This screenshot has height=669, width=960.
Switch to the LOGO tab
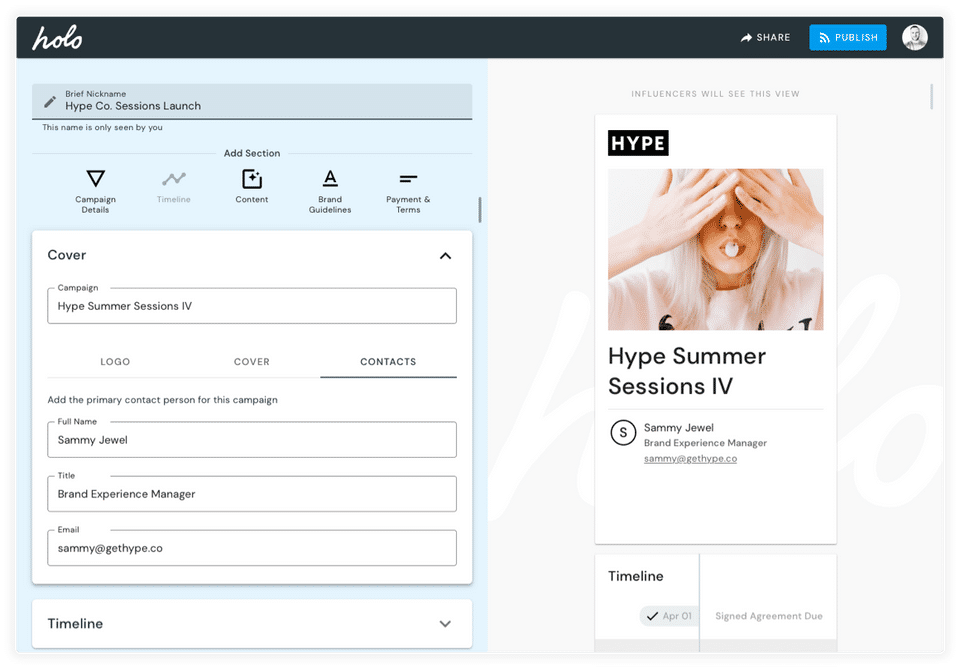pyautogui.click(x=115, y=362)
